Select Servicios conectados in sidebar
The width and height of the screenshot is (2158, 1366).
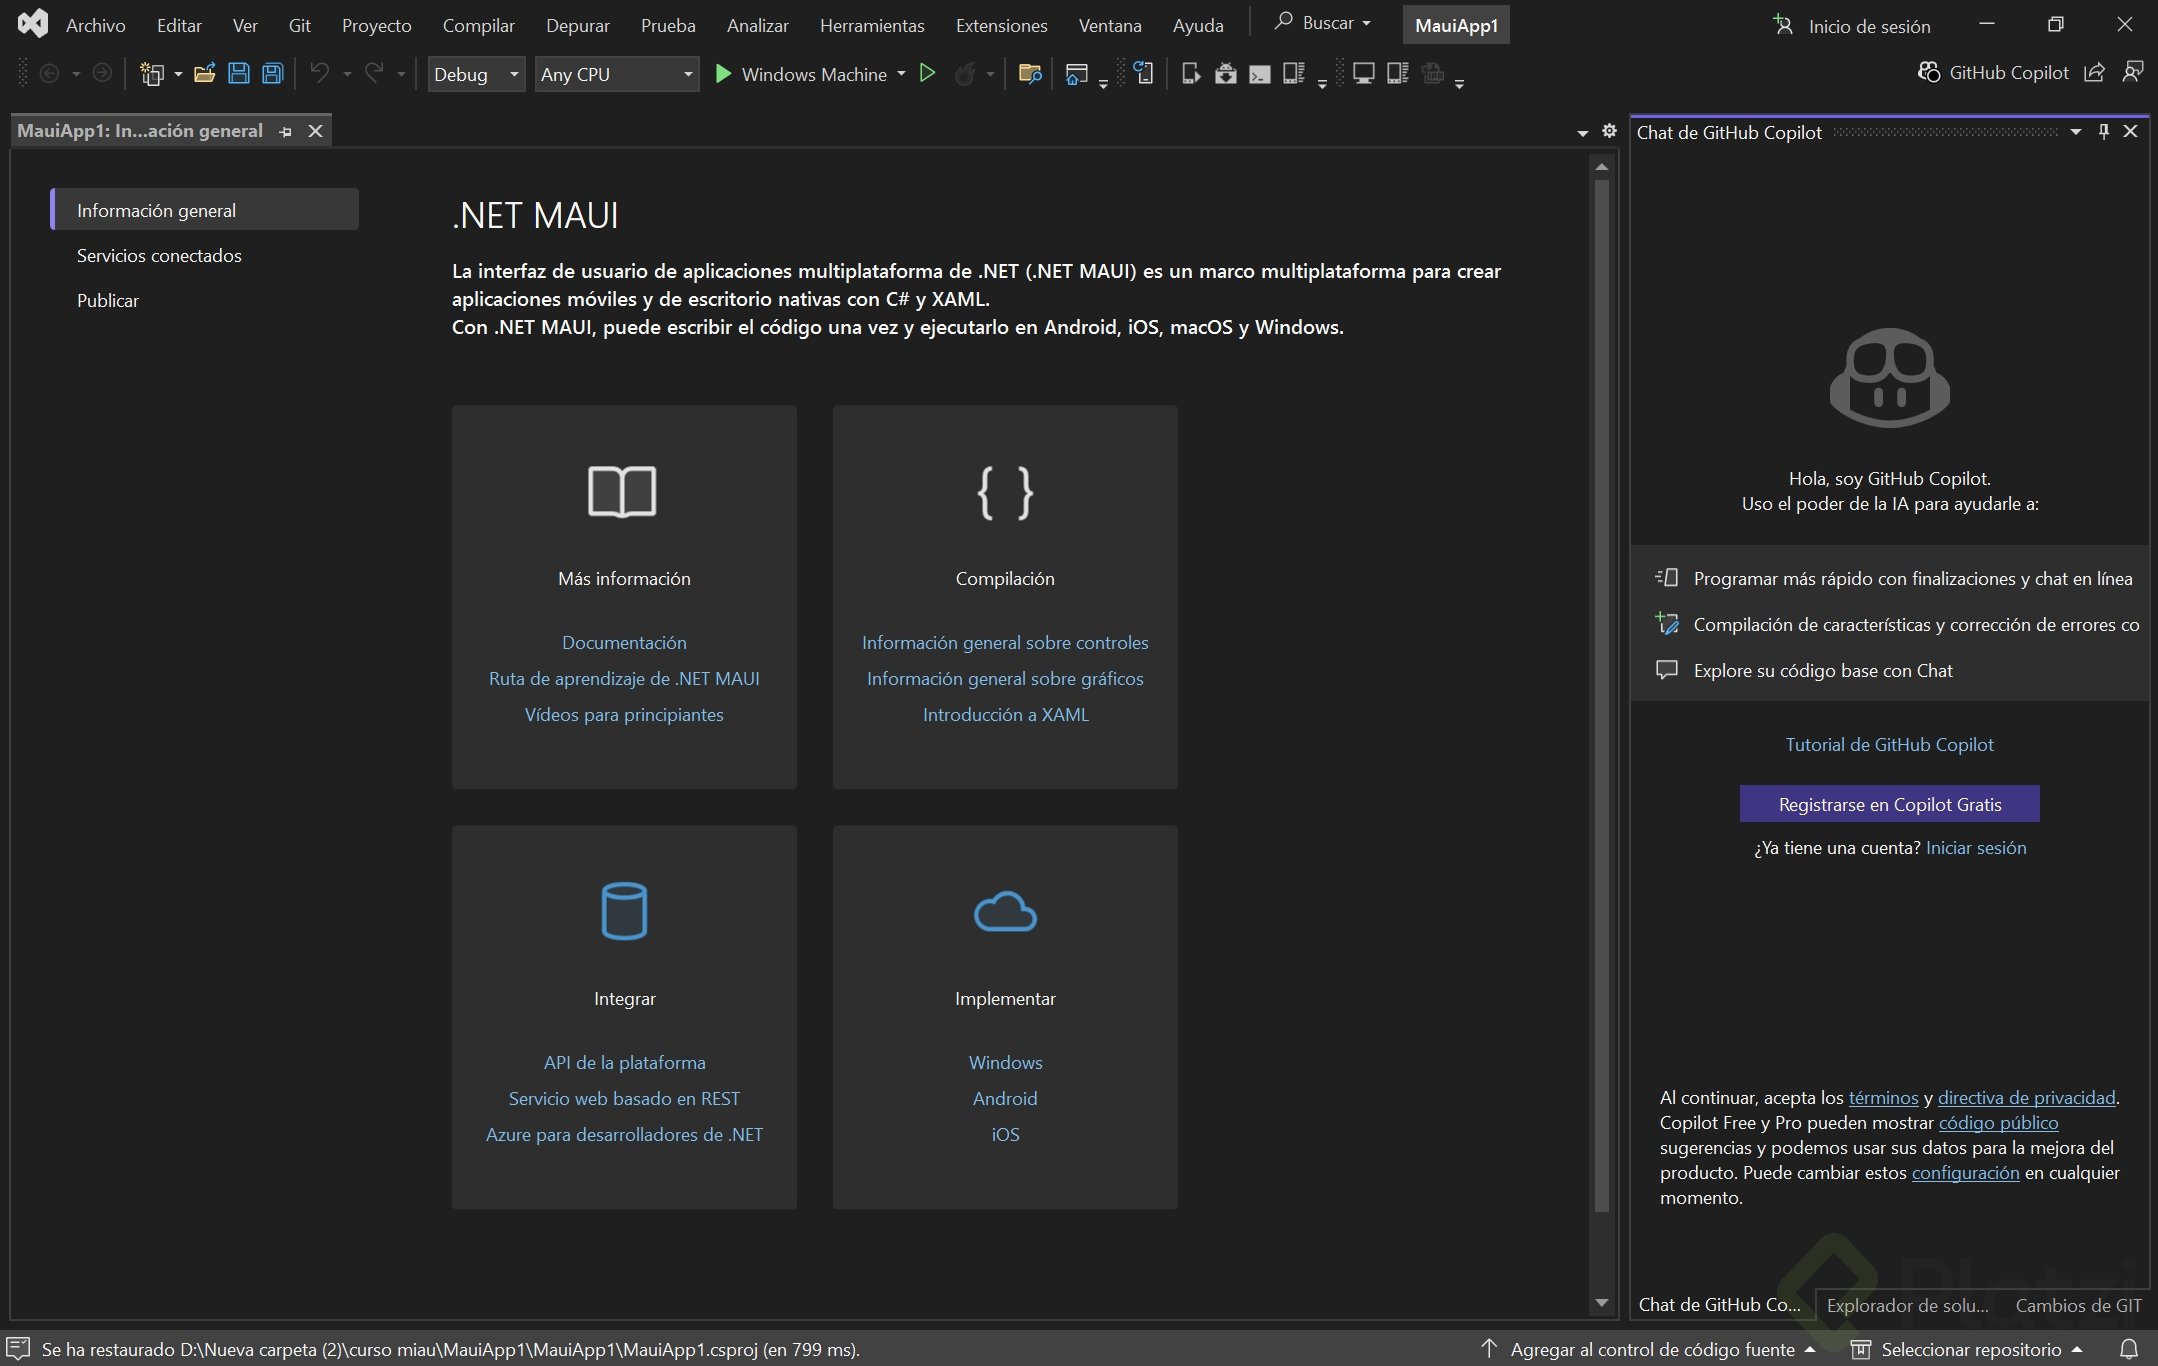[x=159, y=255]
